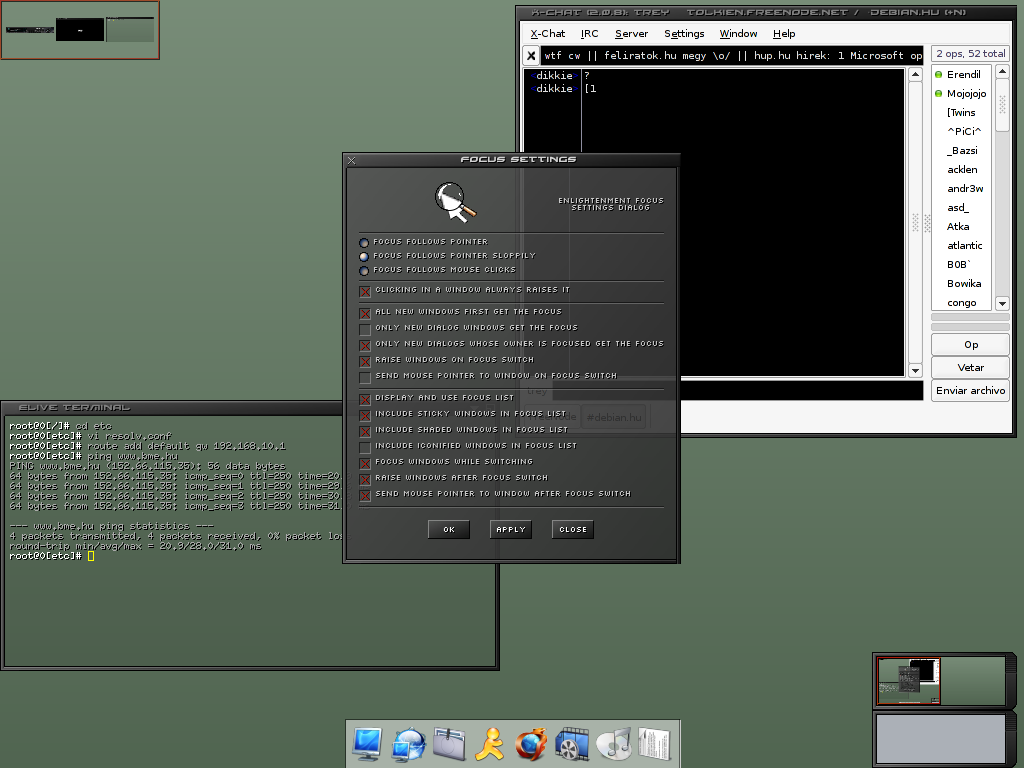Click Close button in Focus Settings dialog

[x=573, y=530]
